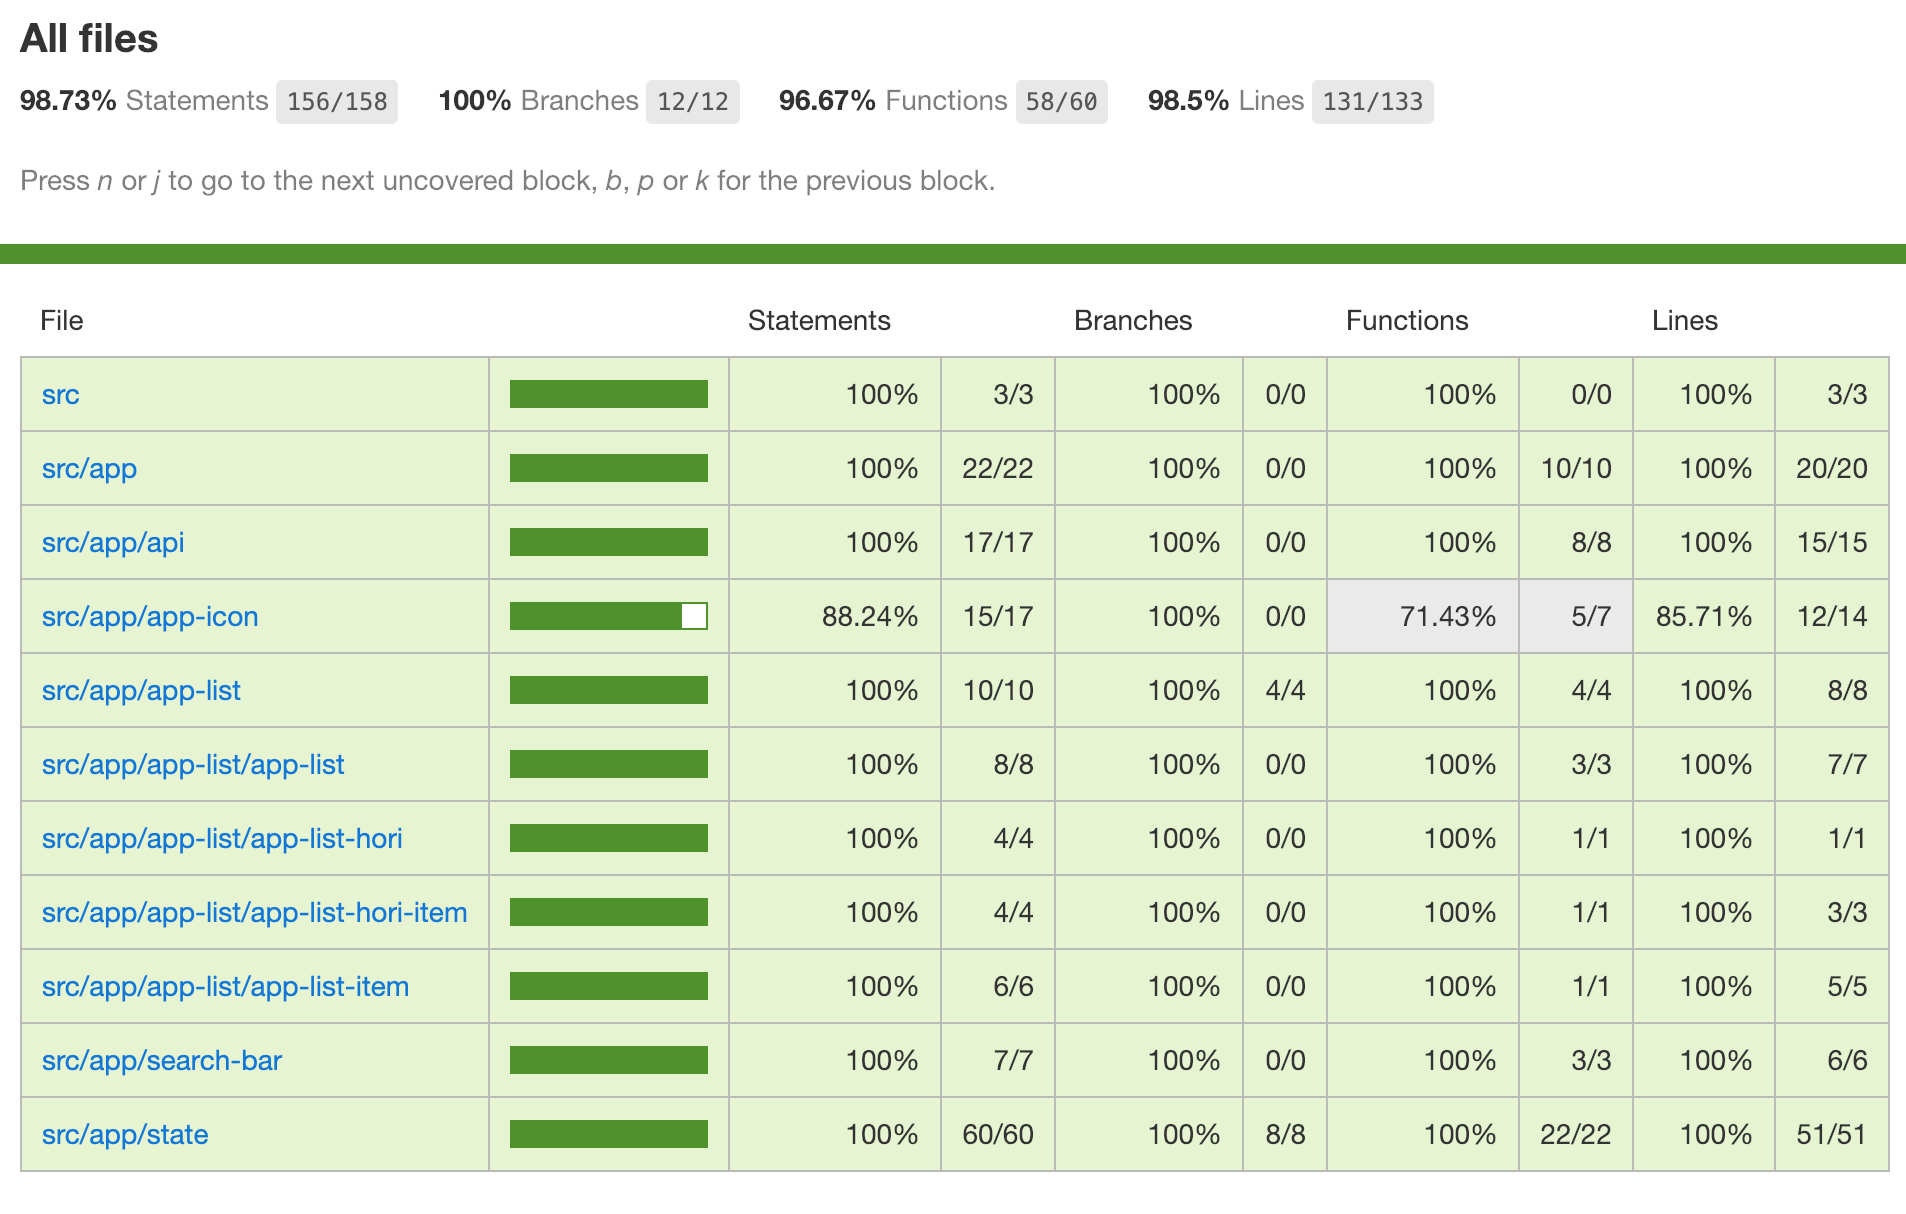Open the src/app/app-list/app-list-item link
This screenshot has height=1214, width=1906.
pyautogui.click(x=225, y=987)
